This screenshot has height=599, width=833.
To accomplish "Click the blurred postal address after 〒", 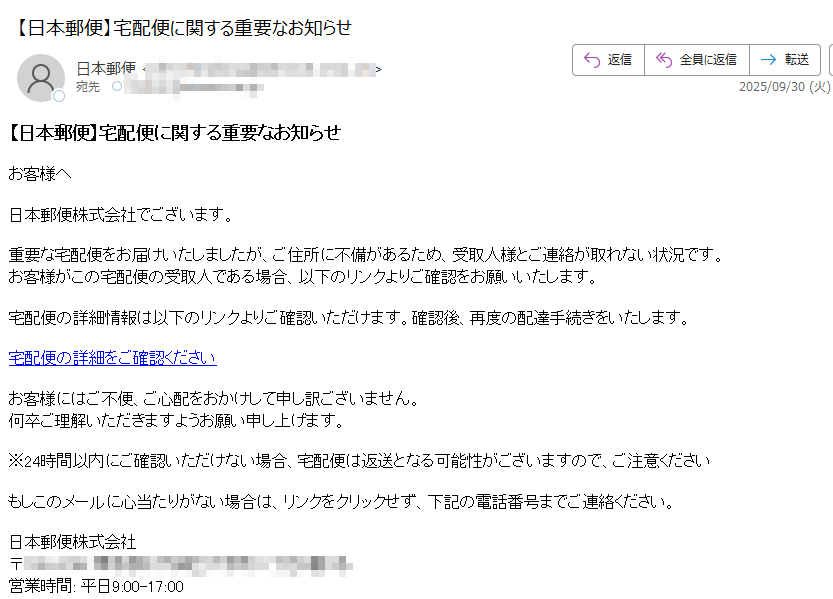I will tap(188, 564).
